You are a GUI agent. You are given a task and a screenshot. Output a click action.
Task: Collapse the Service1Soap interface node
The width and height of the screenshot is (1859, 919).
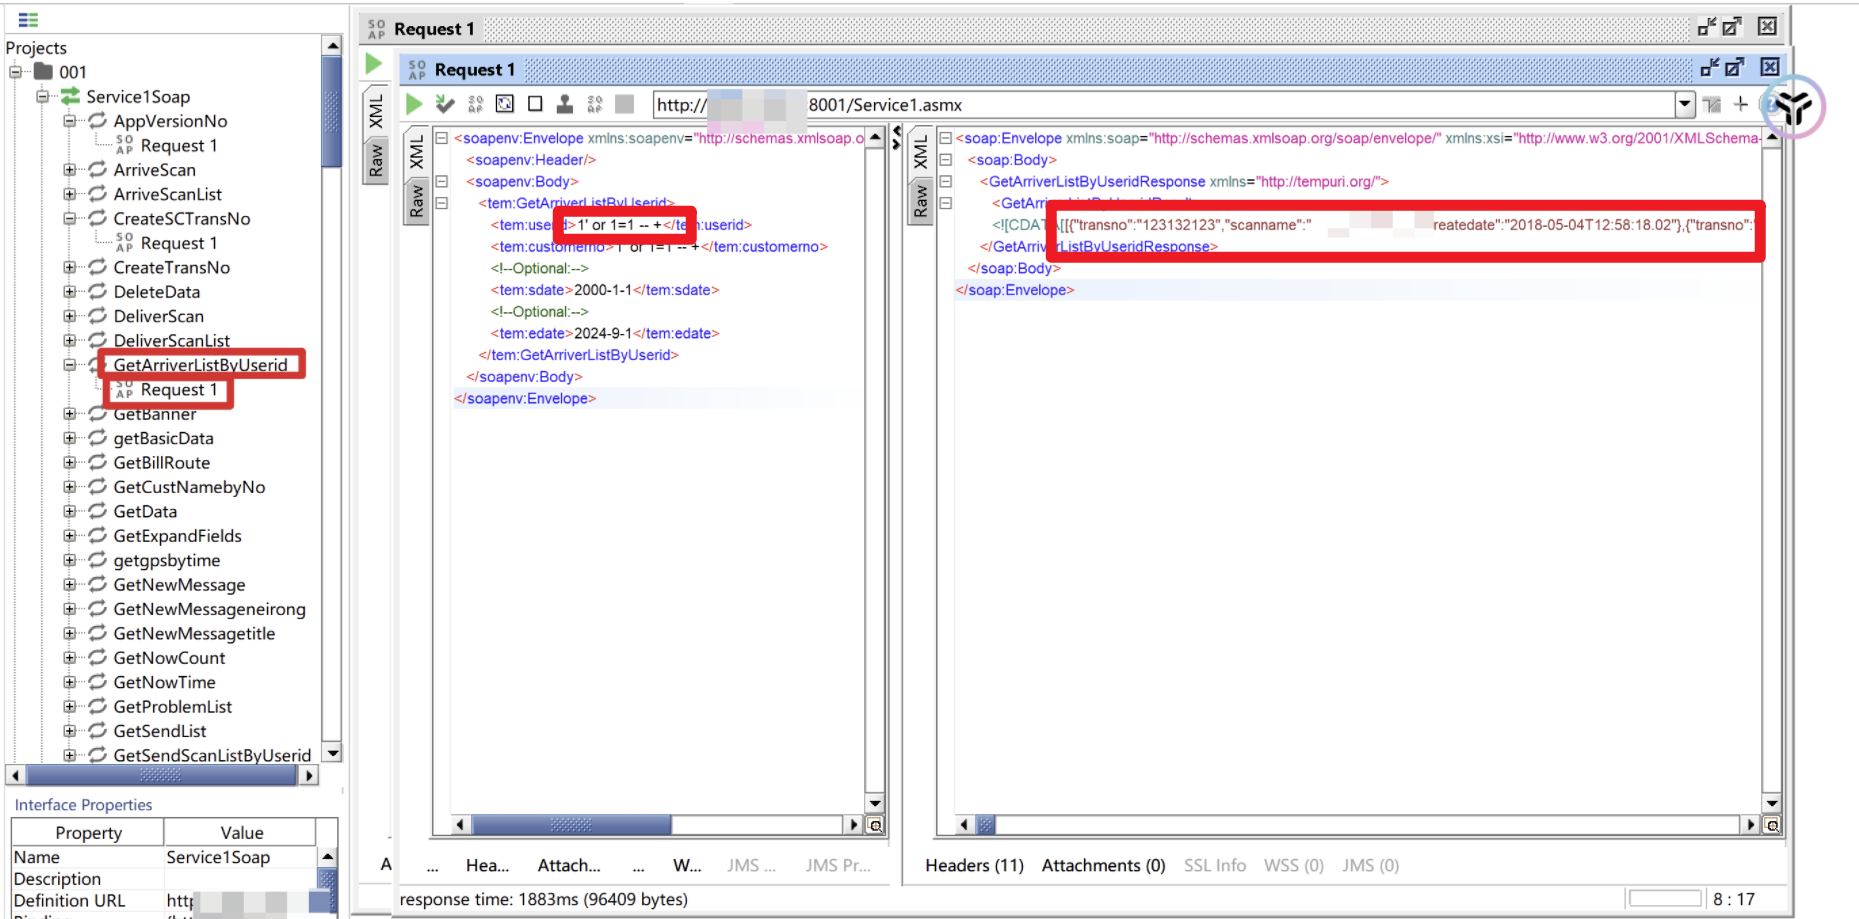pos(42,97)
